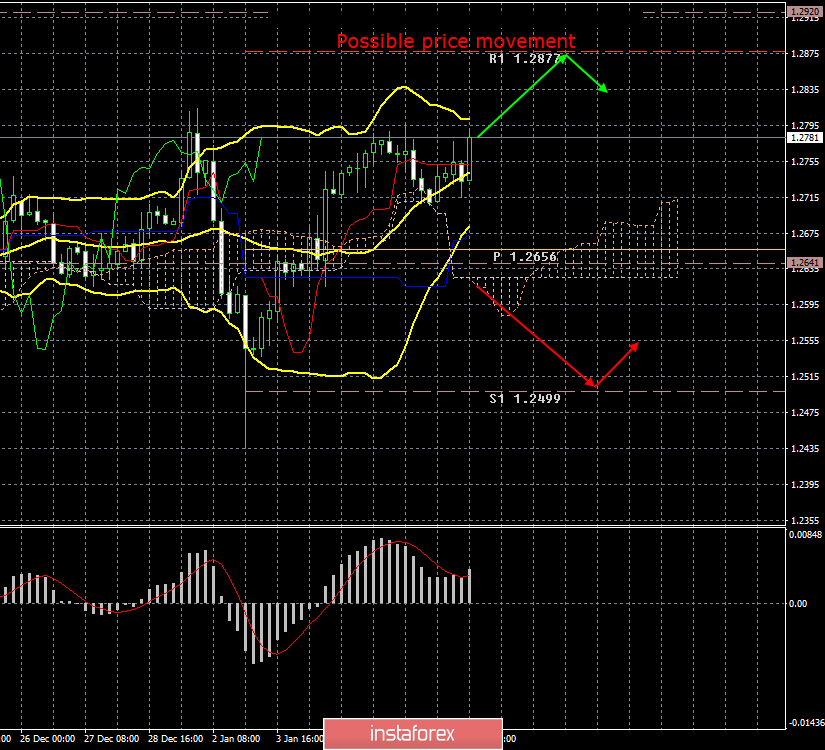
Task: Click the MACD -0.01436 scale value
Action: 806,723
